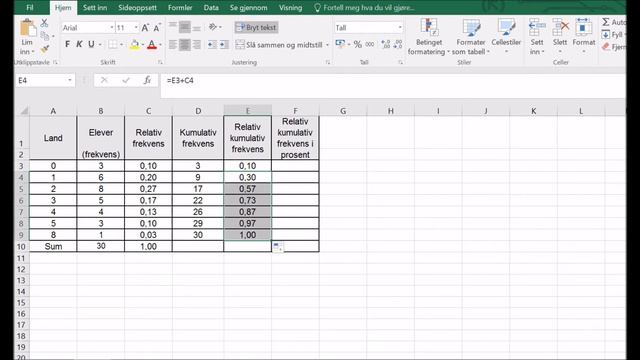Image resolution: width=640 pixels, height=360 pixels.
Task: Click the Lim inn paste clipboard icon
Action: pyautogui.click(x=27, y=29)
